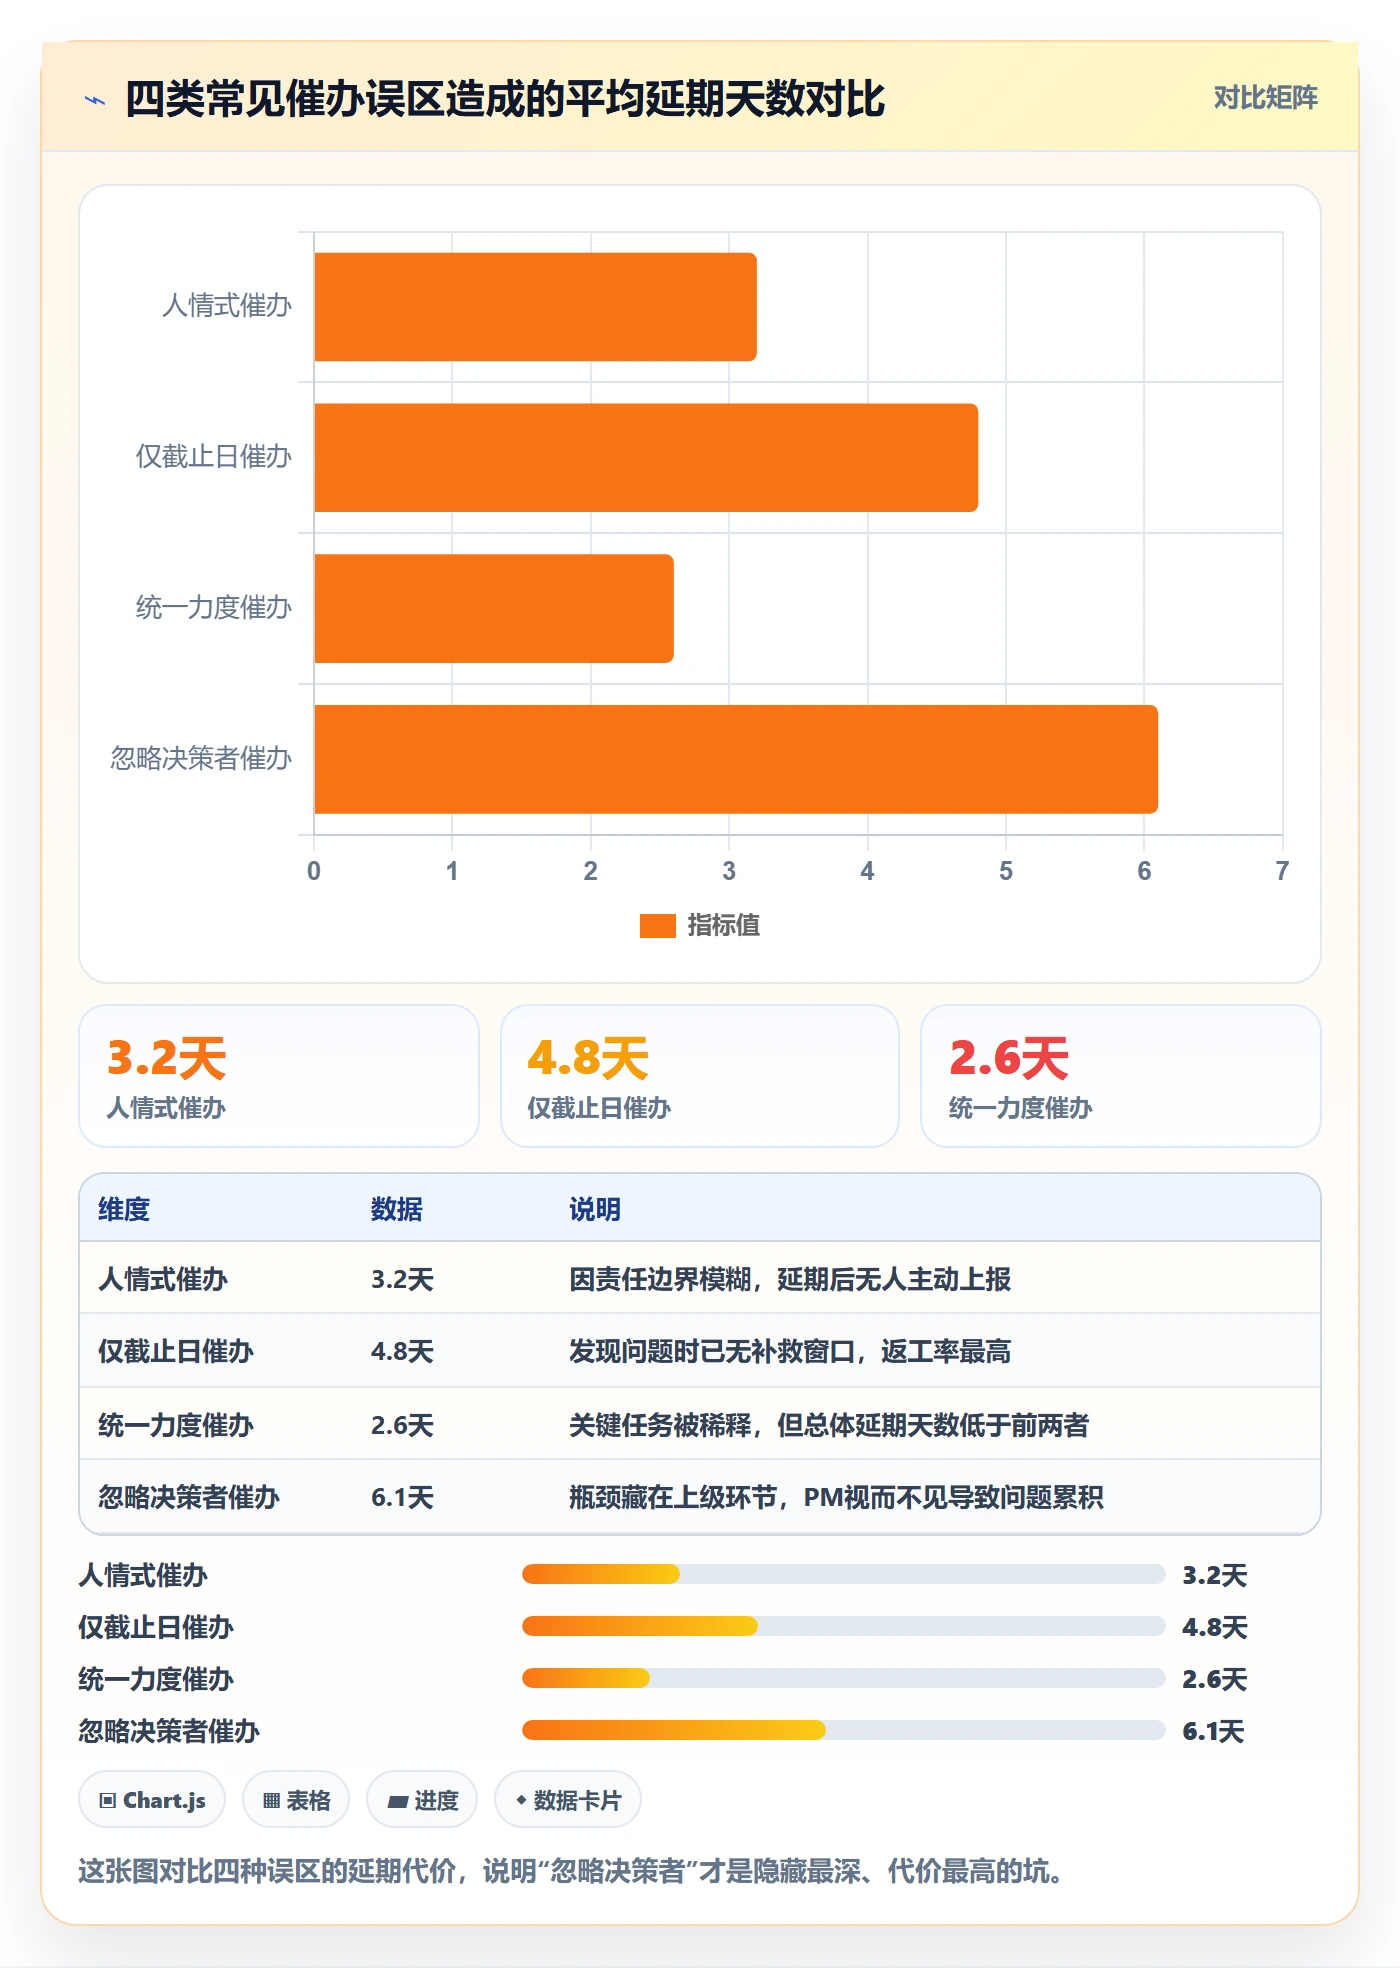Select the 人情式催办 bar in chart
The width and height of the screenshot is (1400, 1968).
535,307
